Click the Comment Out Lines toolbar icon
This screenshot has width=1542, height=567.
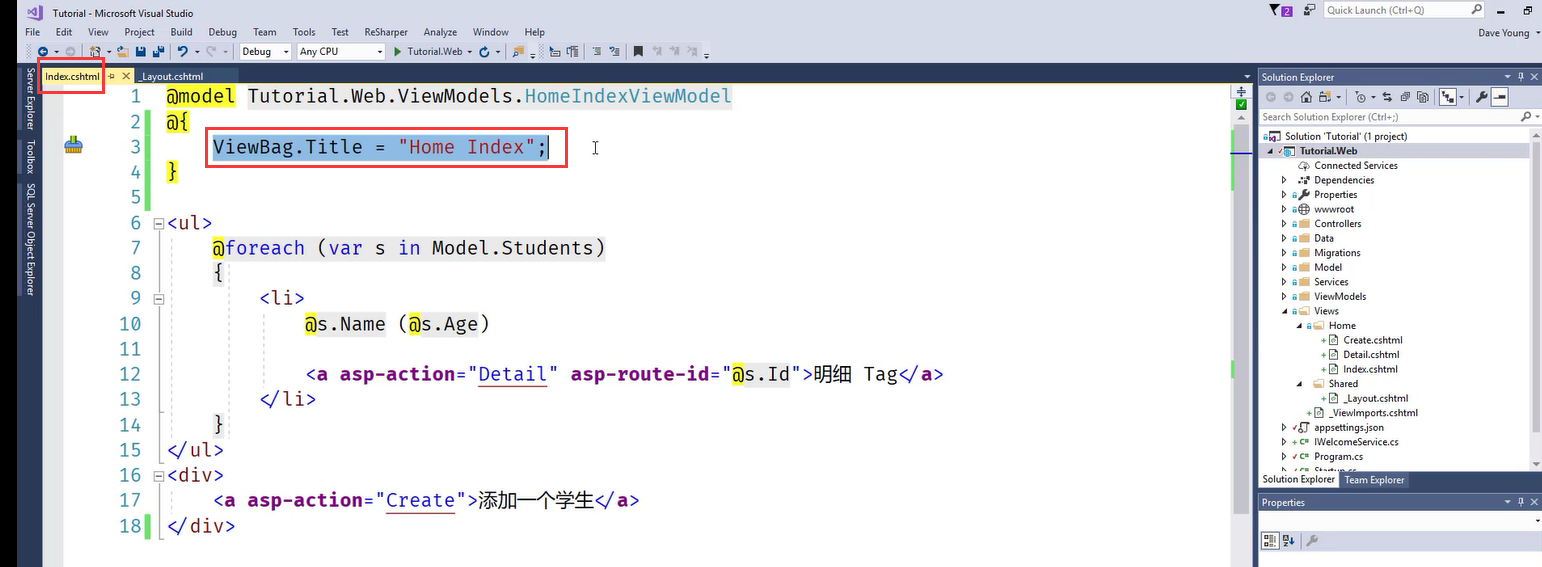[599, 51]
